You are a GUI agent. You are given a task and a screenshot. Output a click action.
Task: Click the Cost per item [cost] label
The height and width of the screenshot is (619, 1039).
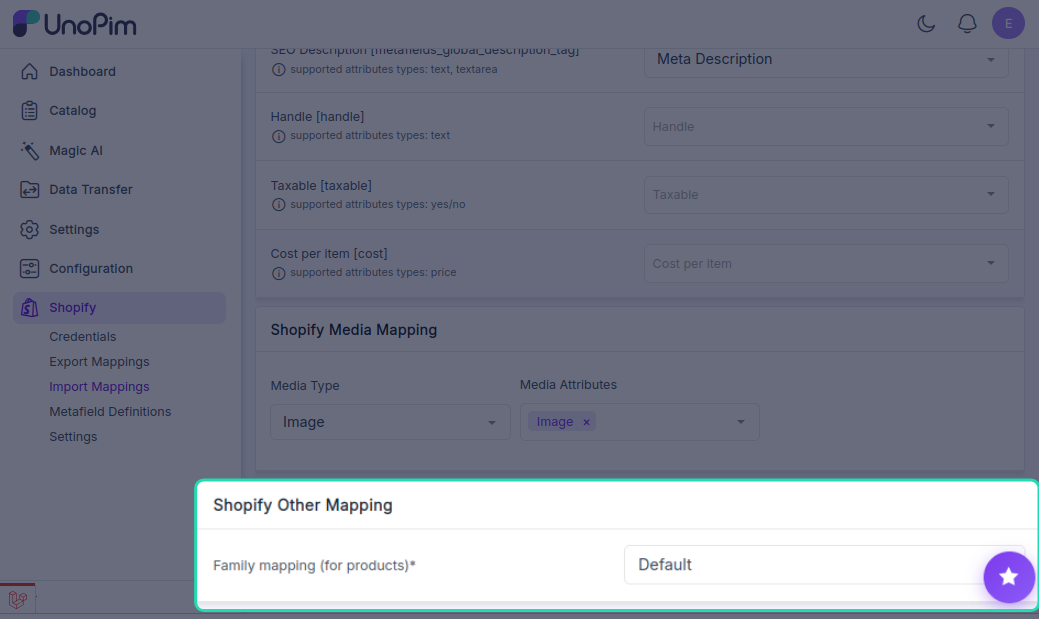pos(329,253)
